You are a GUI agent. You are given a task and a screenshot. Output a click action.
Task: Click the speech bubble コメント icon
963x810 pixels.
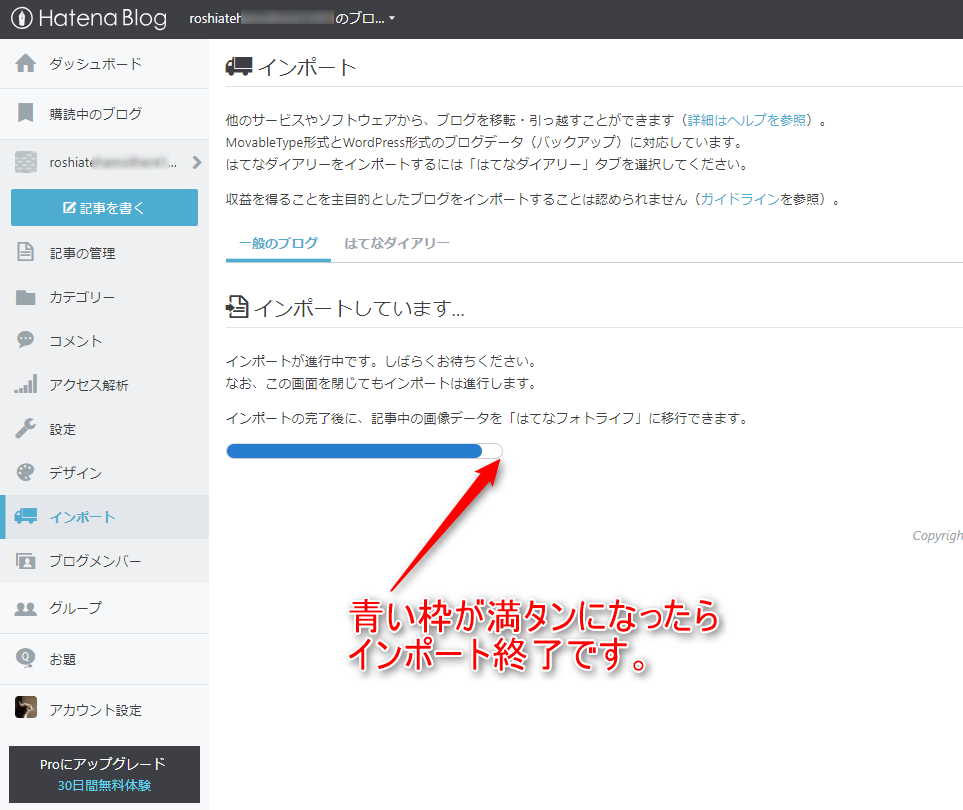click(25, 340)
